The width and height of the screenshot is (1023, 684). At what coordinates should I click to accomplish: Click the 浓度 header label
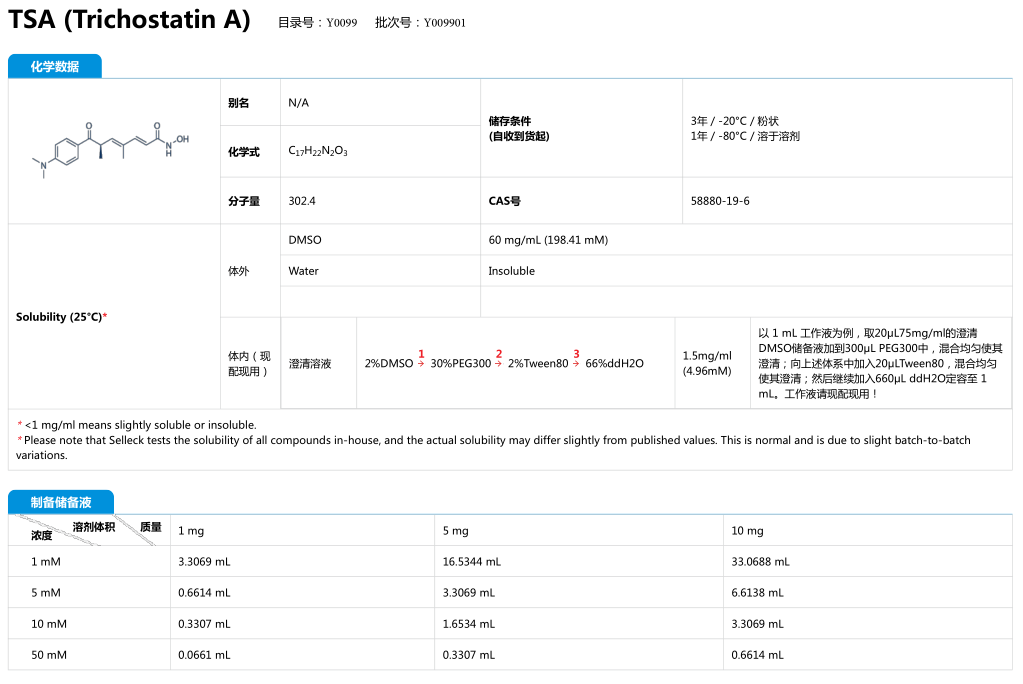point(42,535)
